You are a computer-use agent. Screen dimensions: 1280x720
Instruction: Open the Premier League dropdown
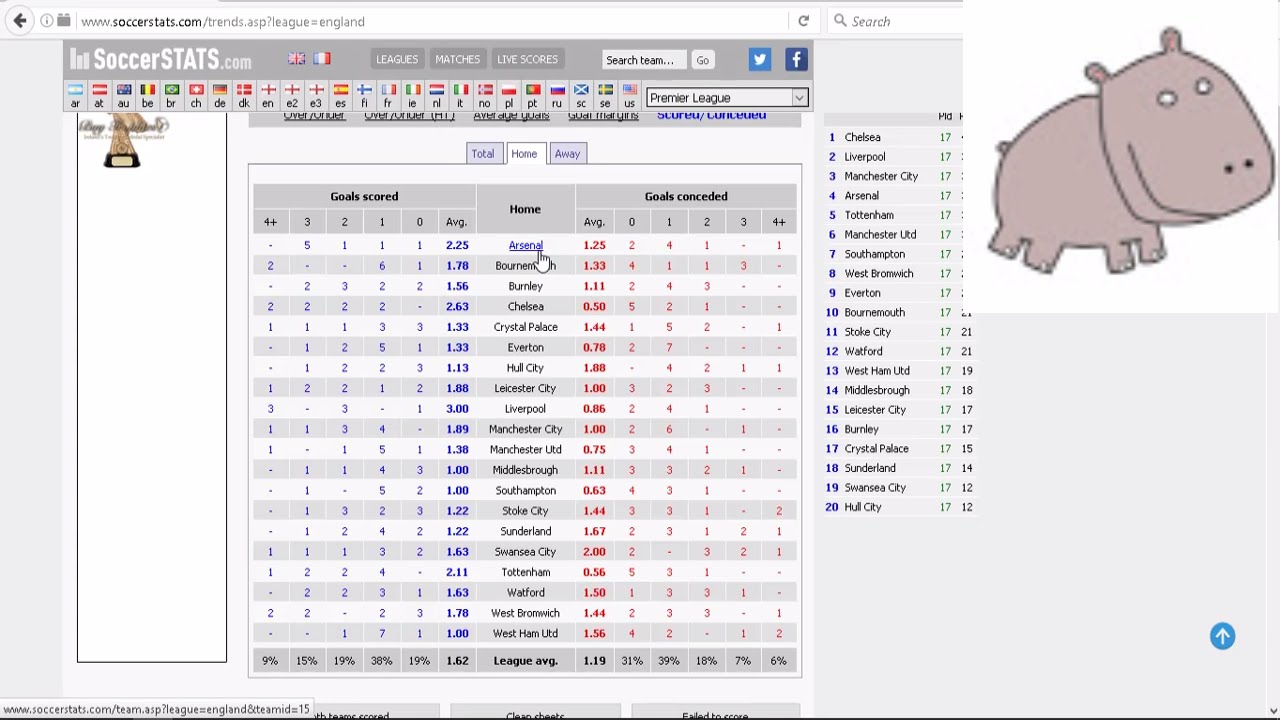tap(727, 98)
